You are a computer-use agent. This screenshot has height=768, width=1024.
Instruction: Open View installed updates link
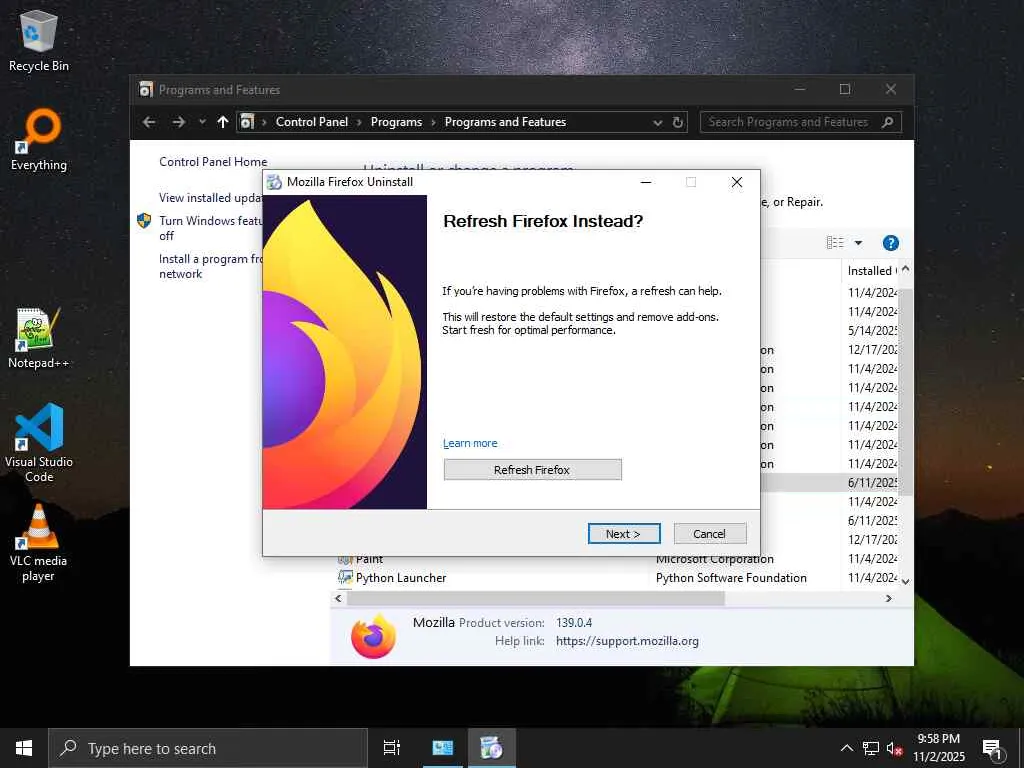tap(210, 197)
